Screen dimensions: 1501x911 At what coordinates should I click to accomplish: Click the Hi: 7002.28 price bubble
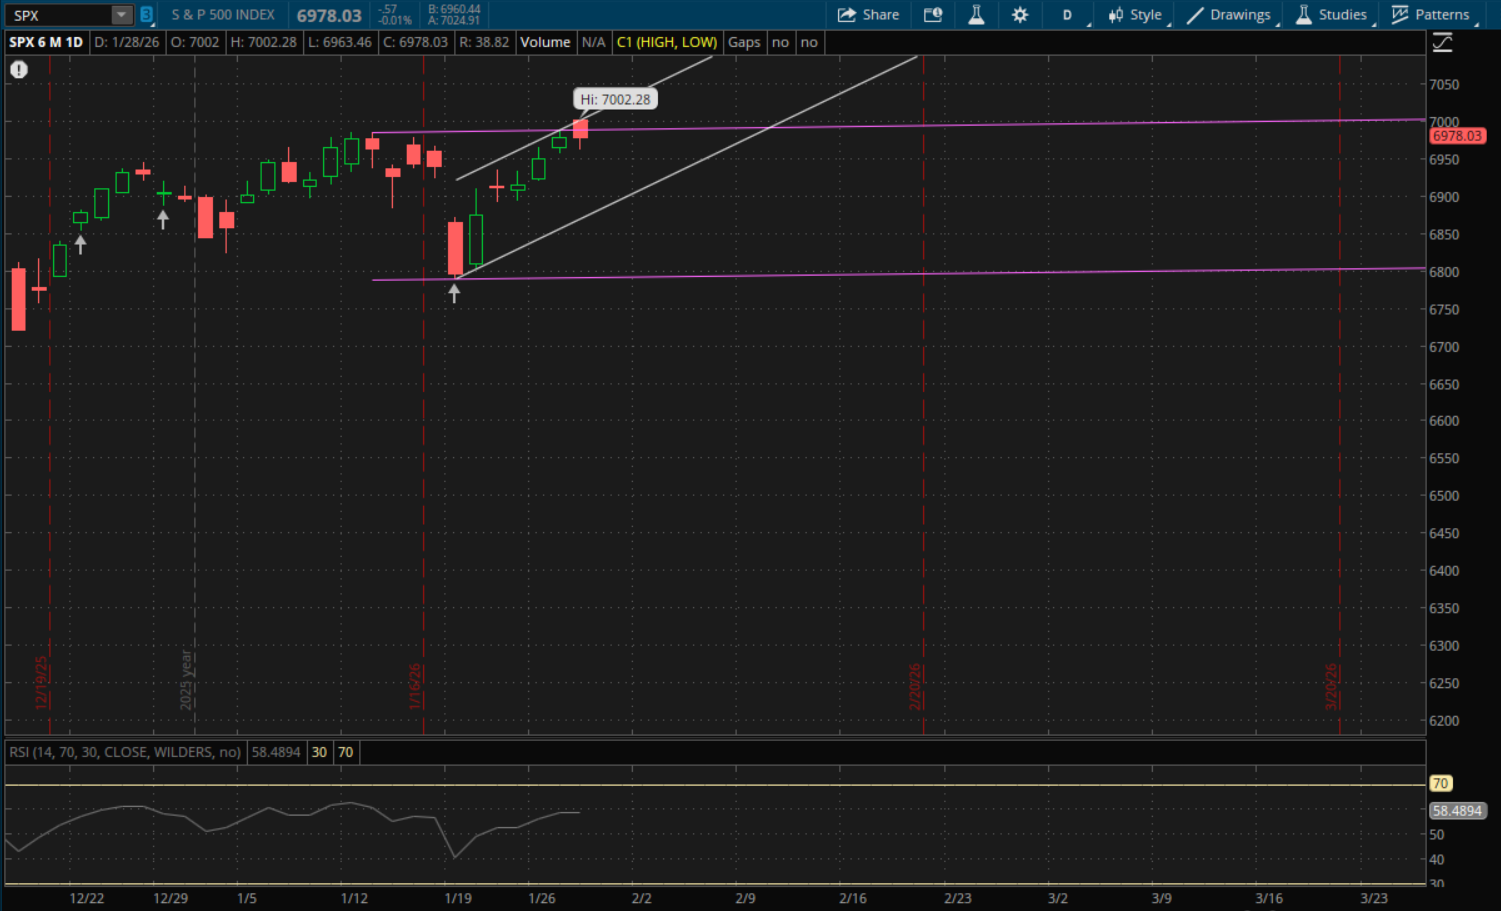[x=615, y=99]
